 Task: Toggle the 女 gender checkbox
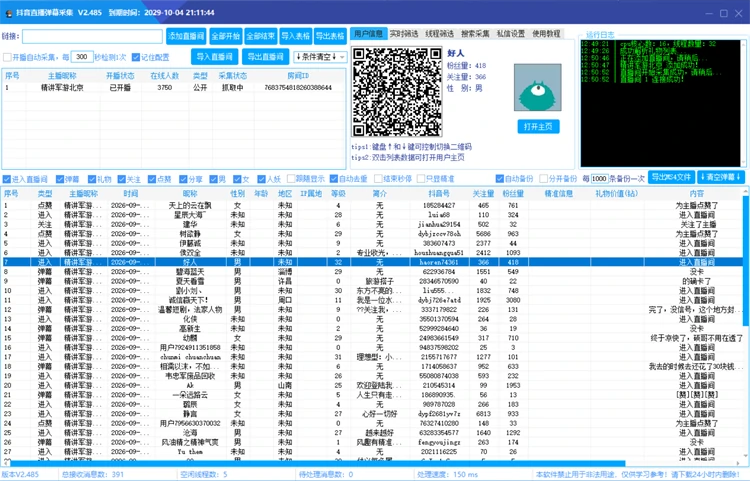tap(237, 179)
